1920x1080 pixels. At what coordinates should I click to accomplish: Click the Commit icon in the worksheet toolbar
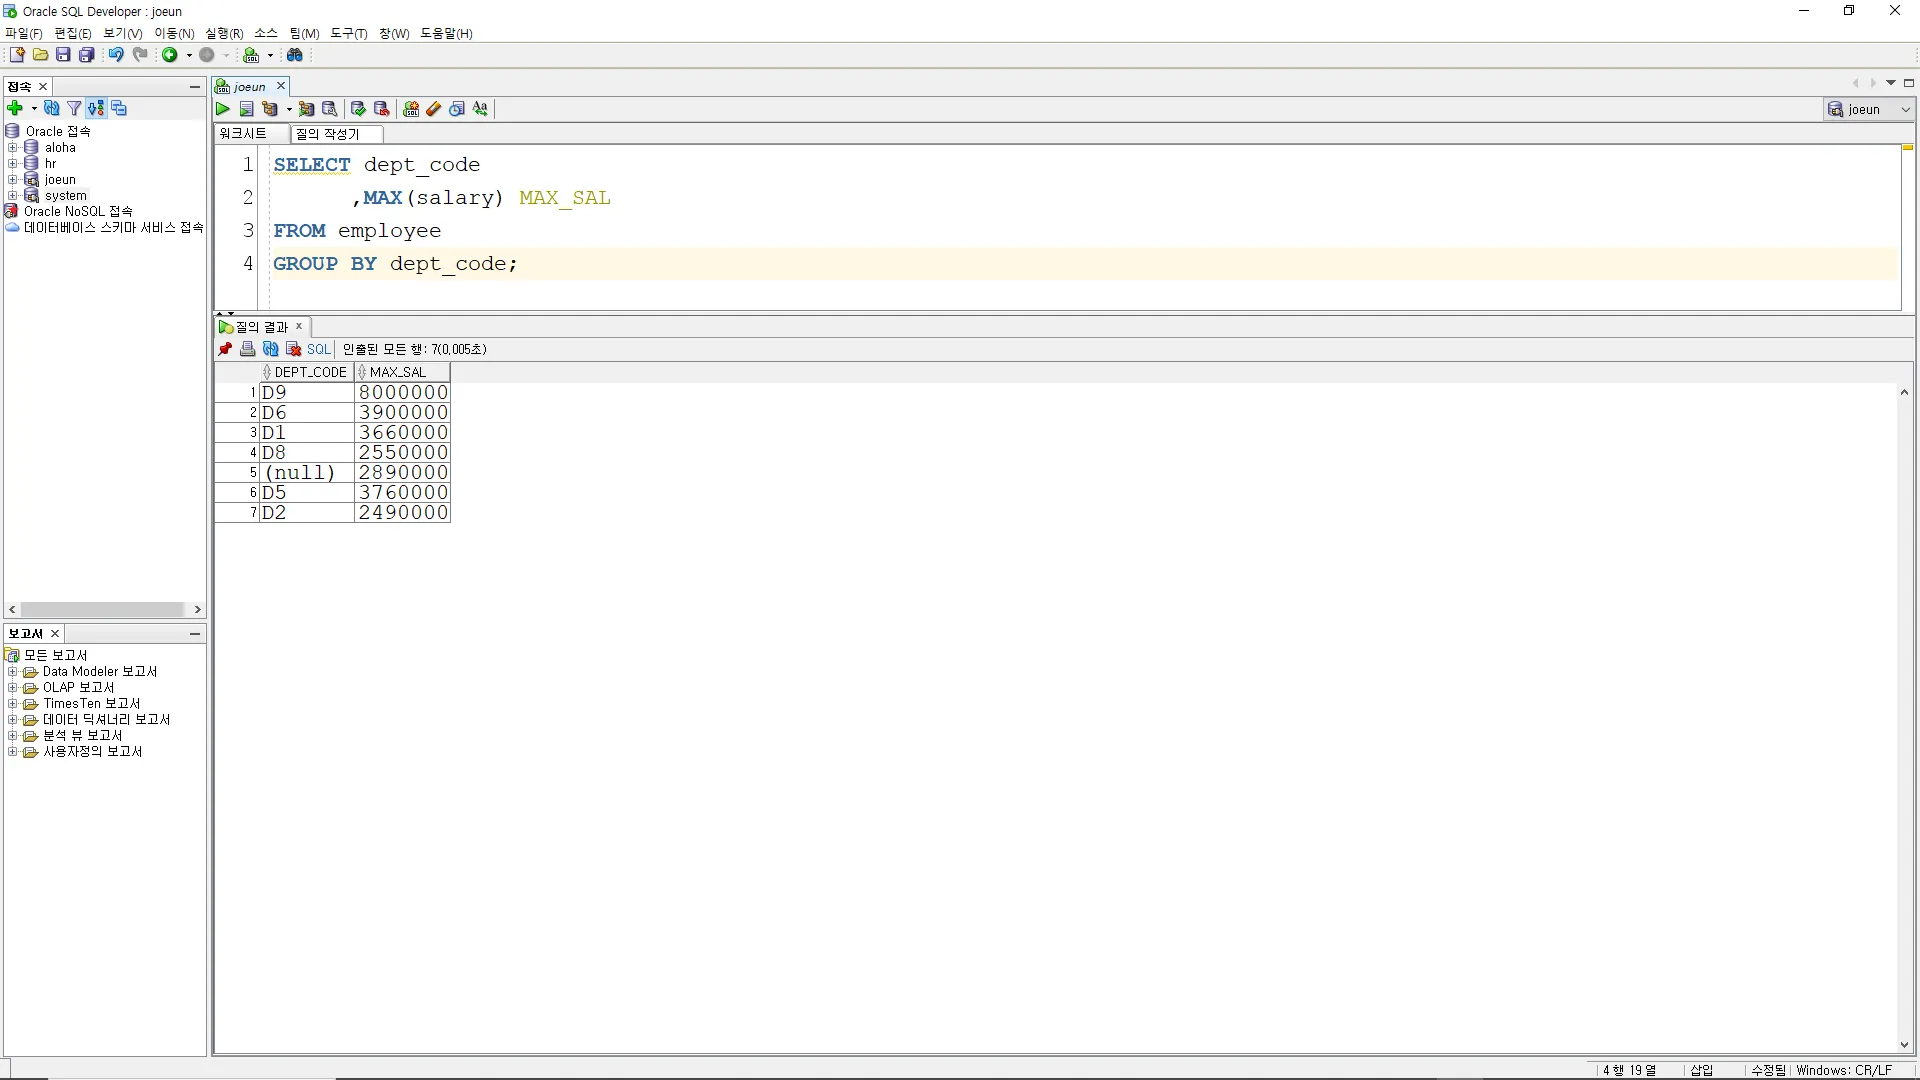[x=358, y=109]
